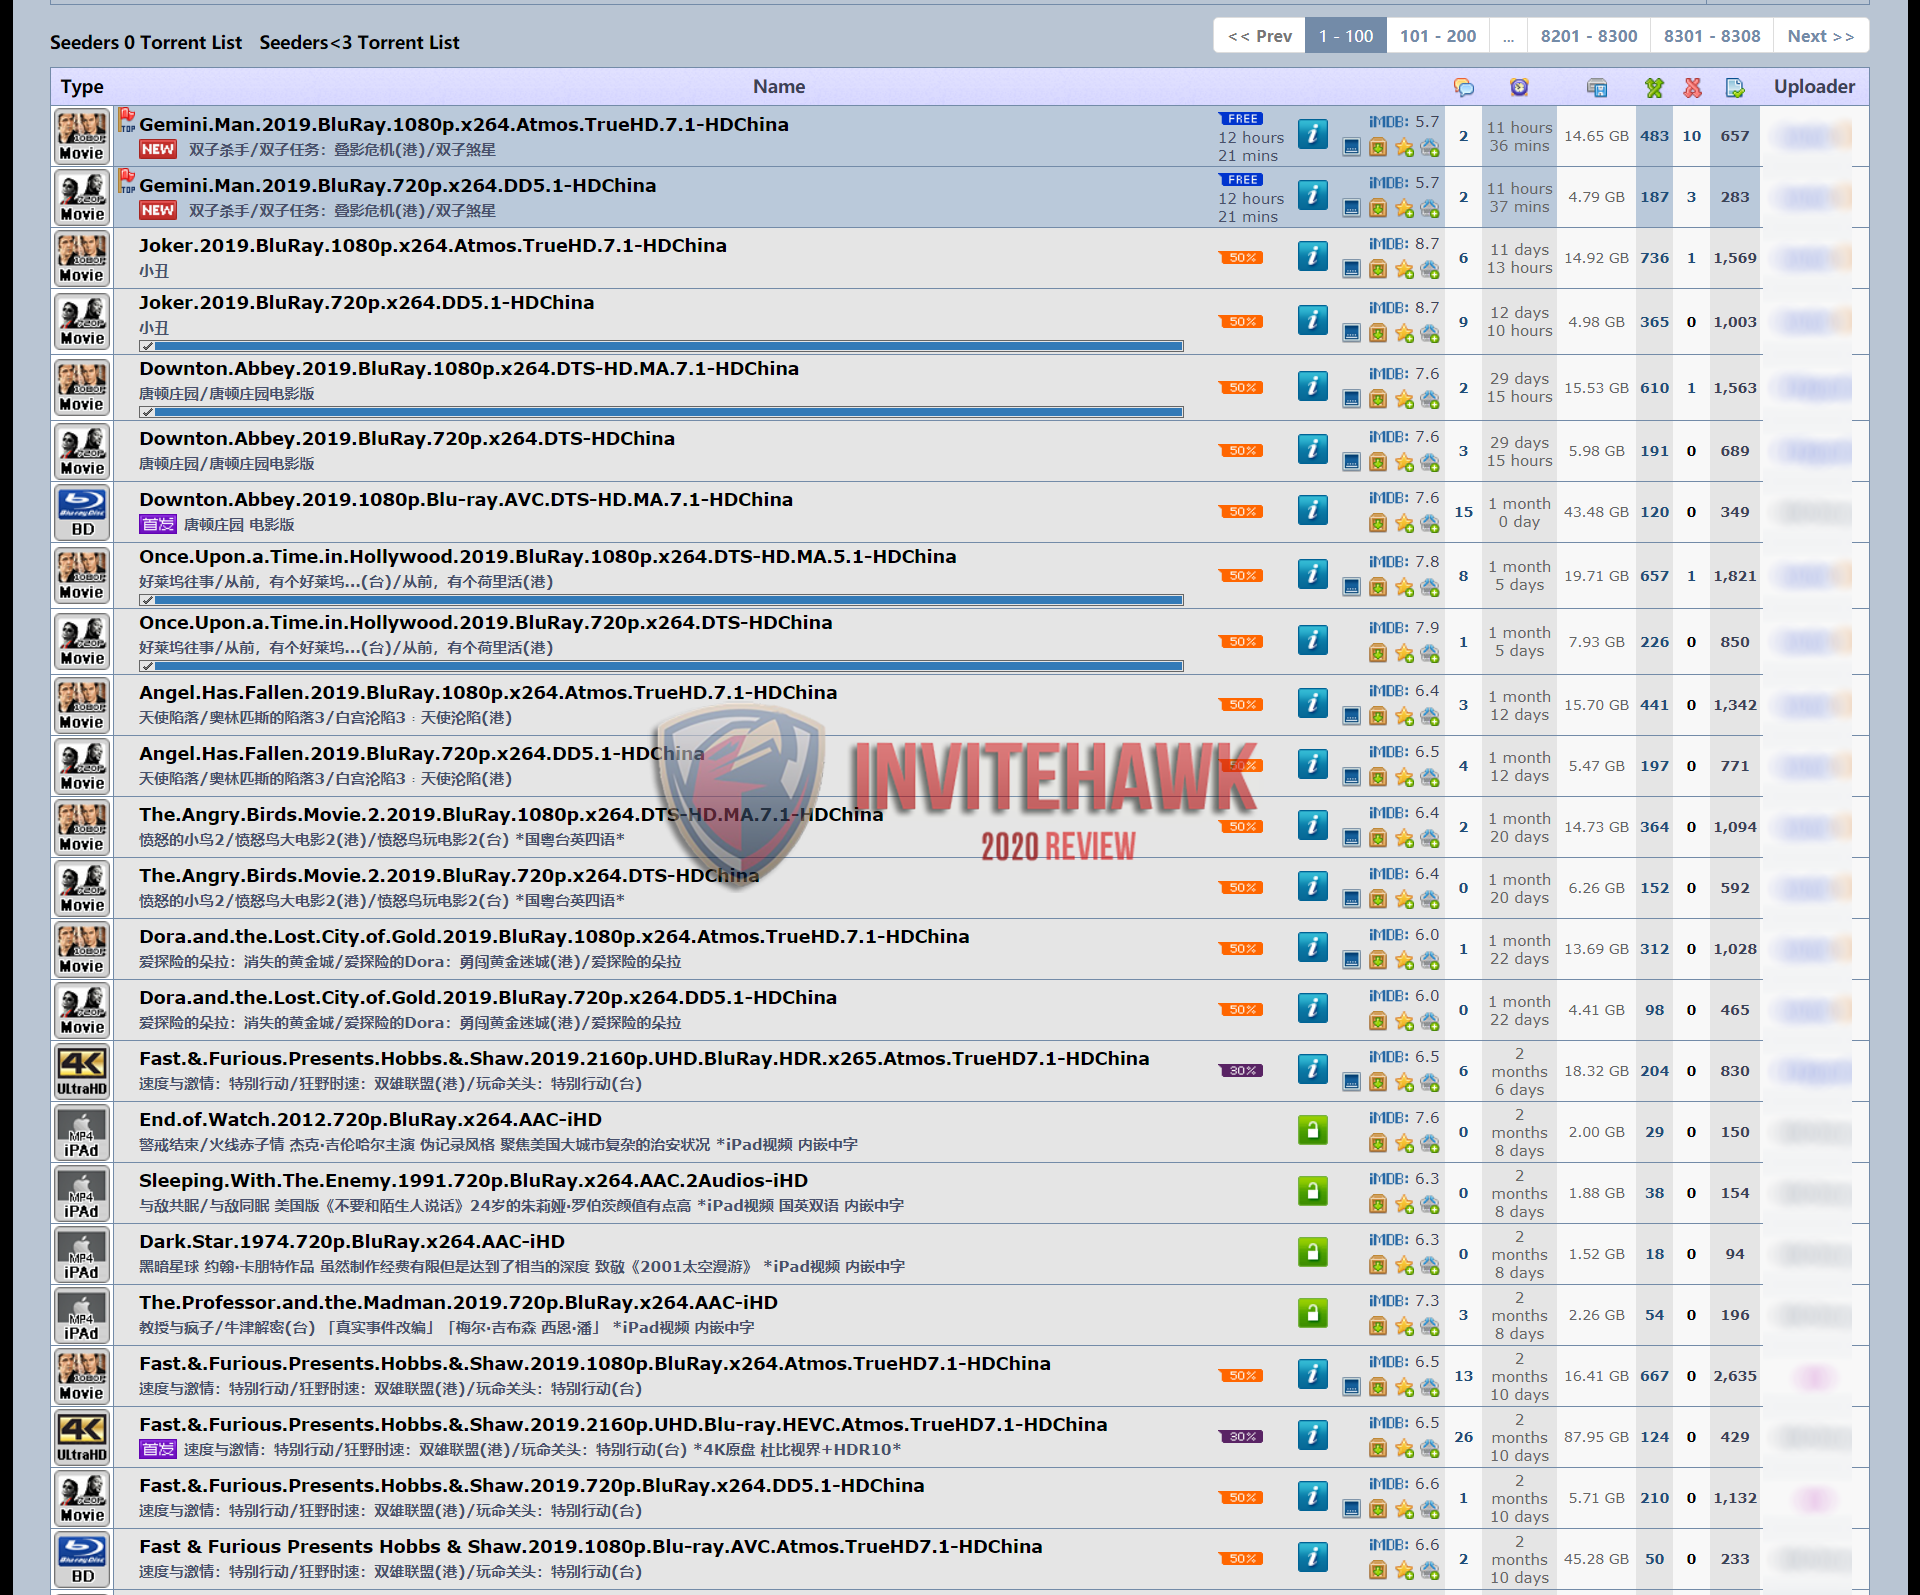Open comments count 26 on Hobbs.&.Shaw HEVC
Viewport: 1920px width, 1595px height.
point(1464,1437)
